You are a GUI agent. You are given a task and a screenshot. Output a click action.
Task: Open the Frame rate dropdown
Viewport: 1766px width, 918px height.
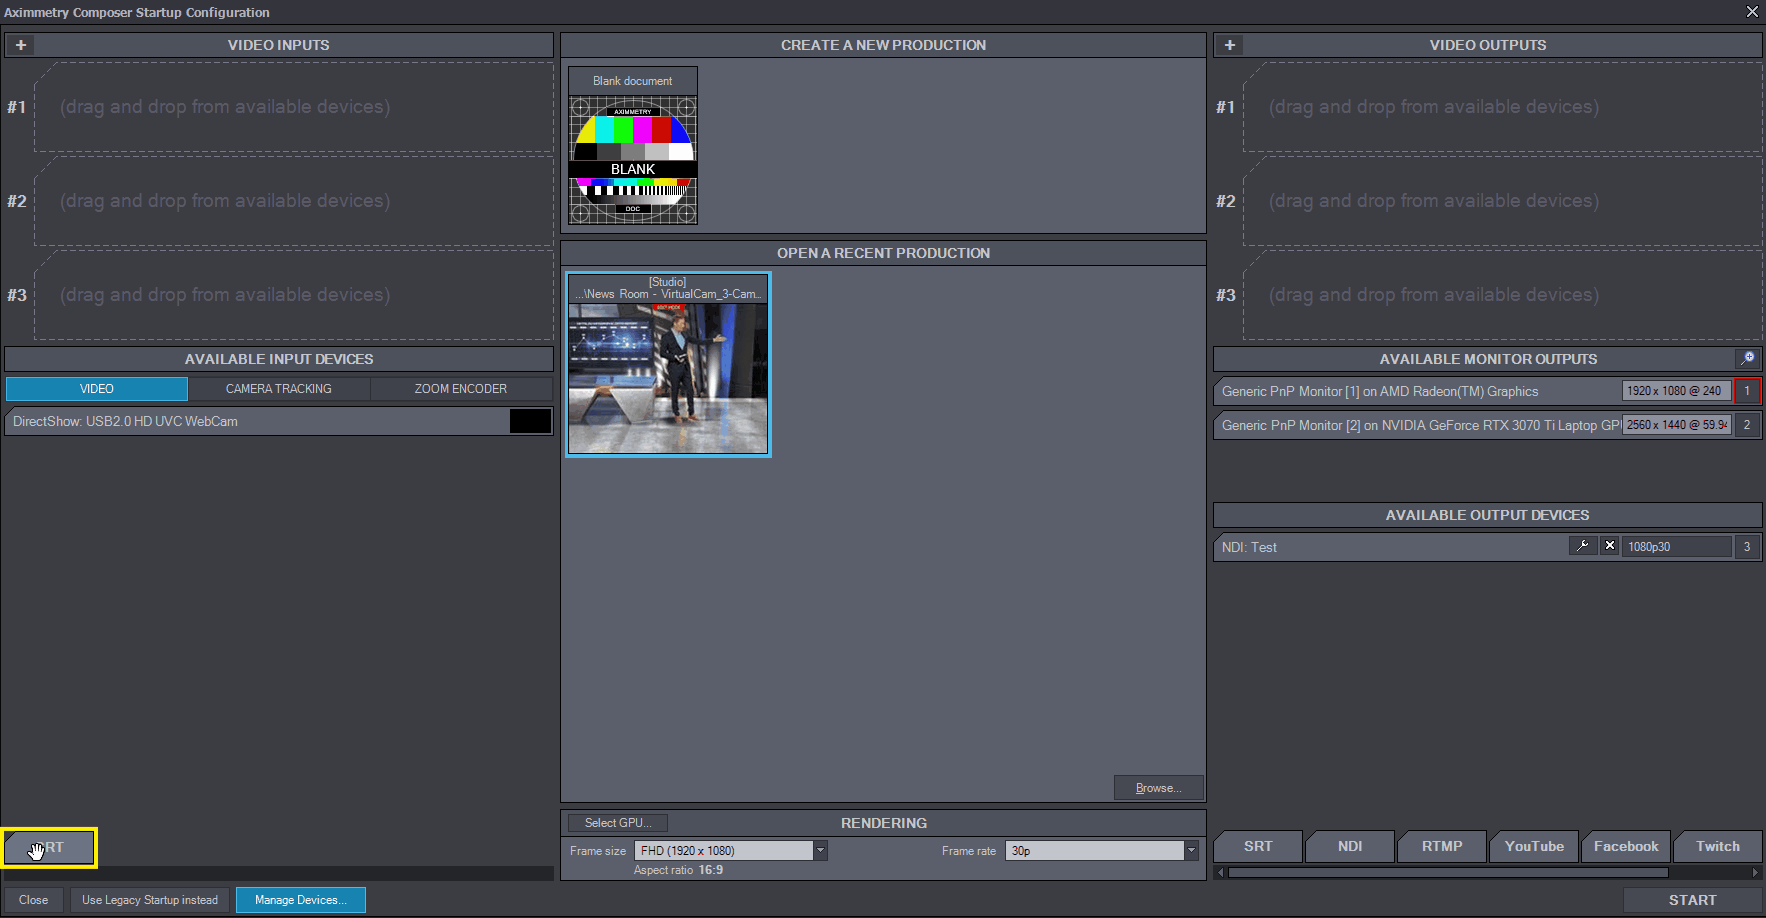tap(1101, 851)
